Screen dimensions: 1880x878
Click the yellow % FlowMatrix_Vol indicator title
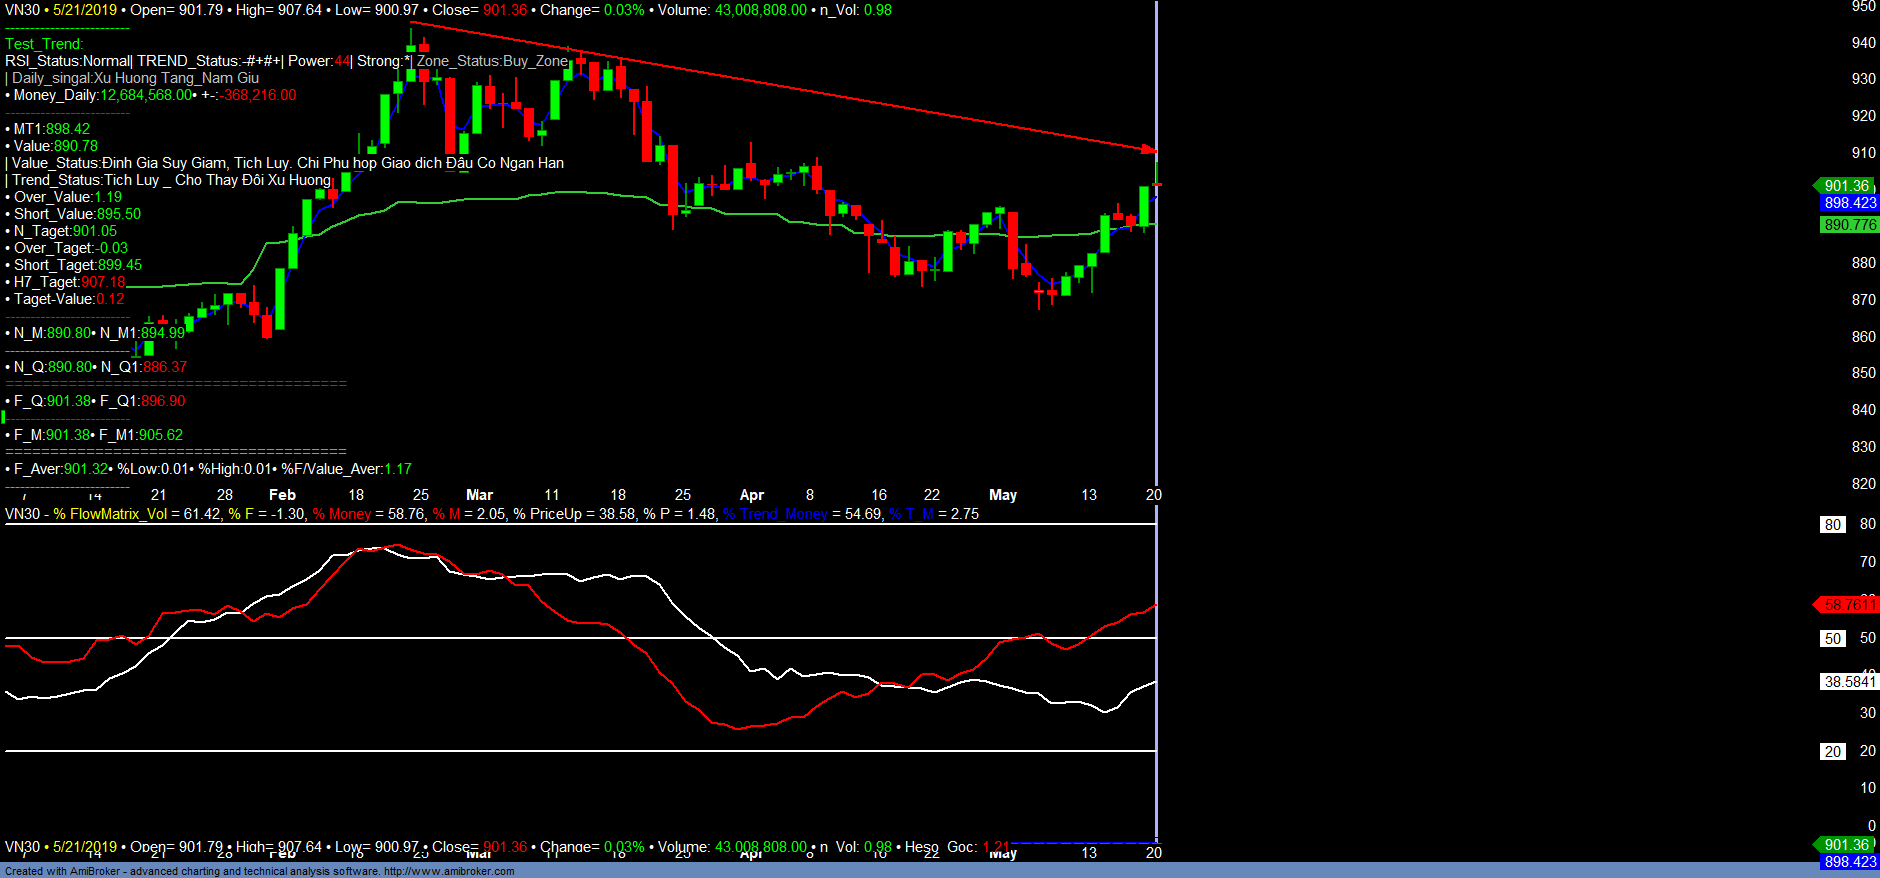pos(110,514)
